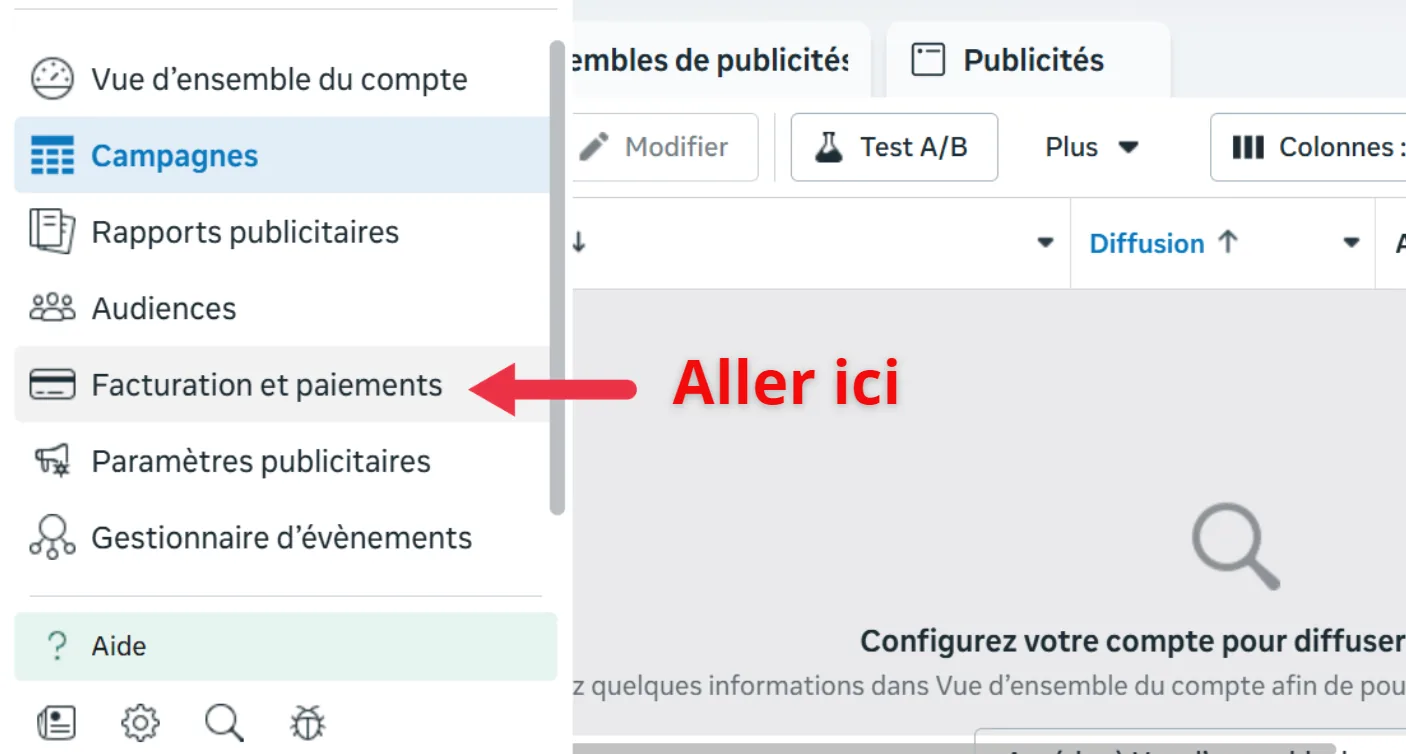
Task: Open updates via the newspaper icon bottom-left
Action: (x=57, y=722)
